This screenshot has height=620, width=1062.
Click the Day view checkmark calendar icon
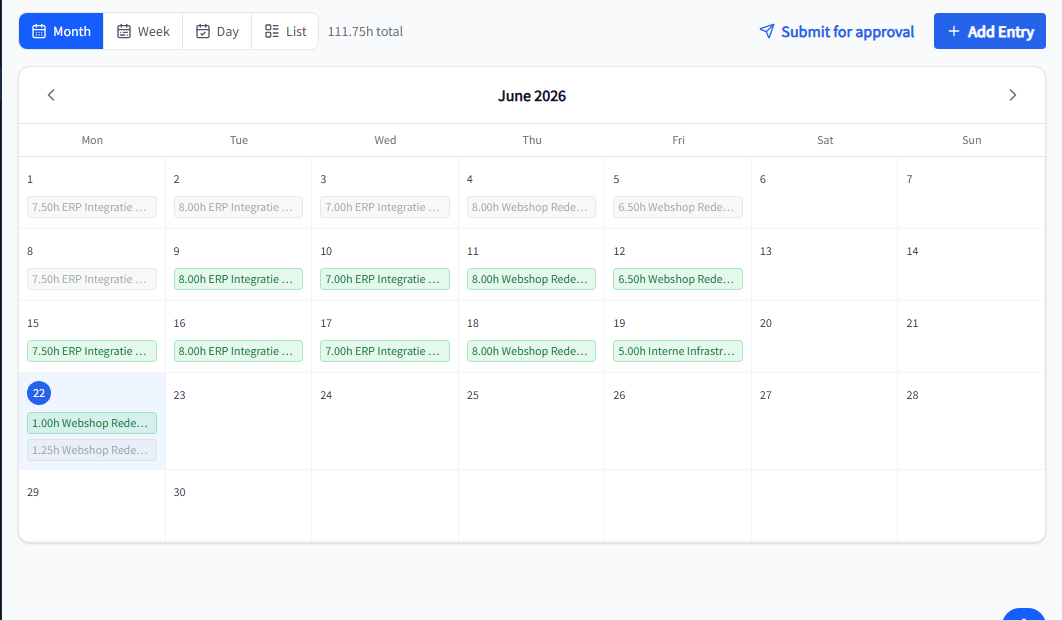[x=203, y=31]
